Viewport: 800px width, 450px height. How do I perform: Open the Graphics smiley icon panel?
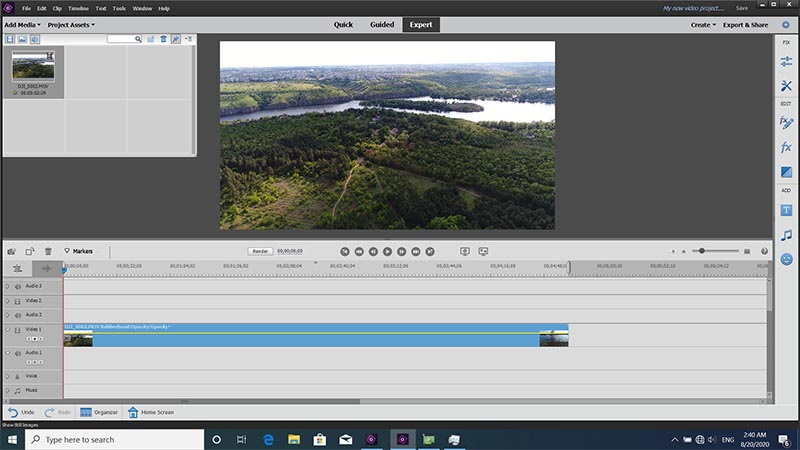(x=786, y=259)
